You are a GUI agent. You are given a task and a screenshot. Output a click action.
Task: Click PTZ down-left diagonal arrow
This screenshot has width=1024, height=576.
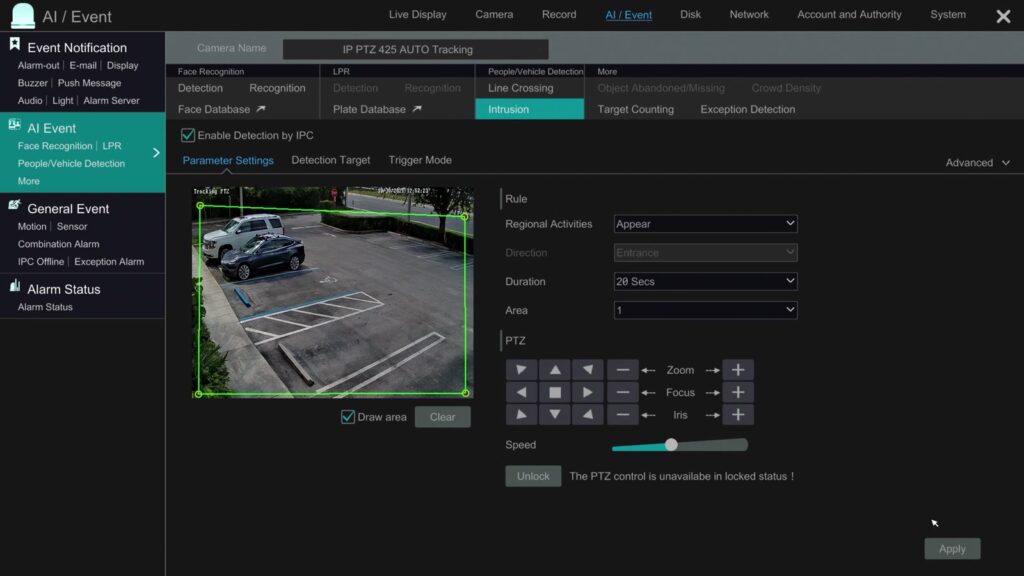521,415
